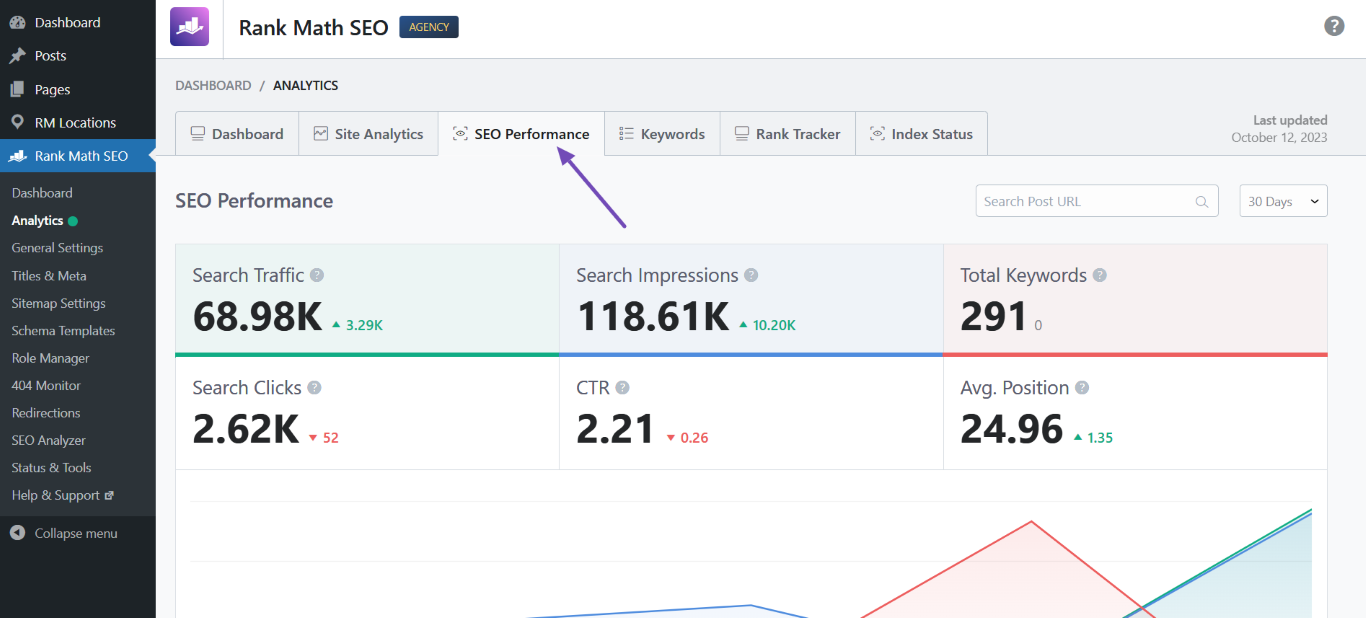Open SEO Analyzer
Image resolution: width=1366 pixels, height=618 pixels.
click(x=48, y=440)
